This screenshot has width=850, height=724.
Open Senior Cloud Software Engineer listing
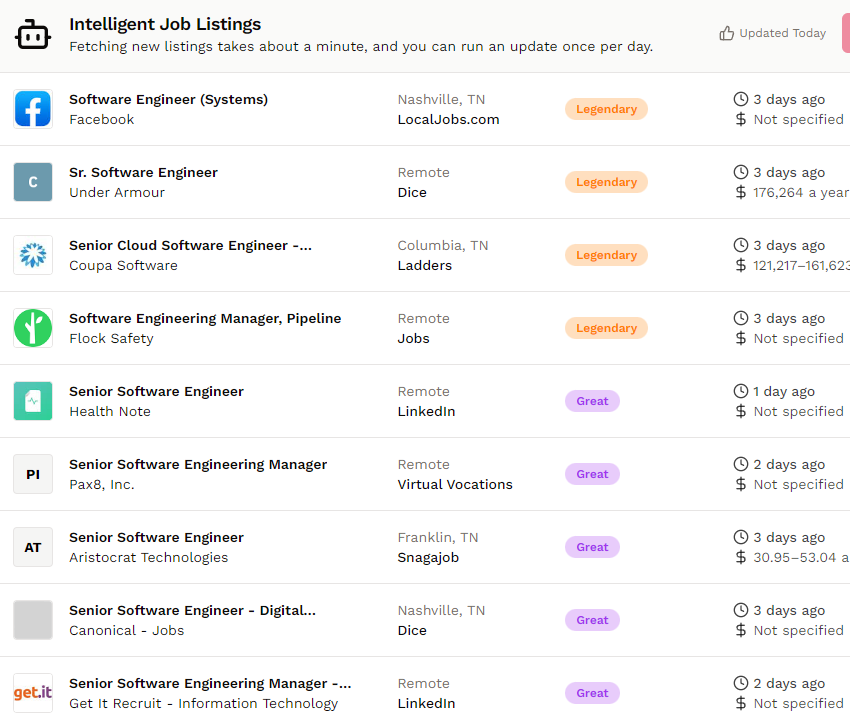(190, 245)
